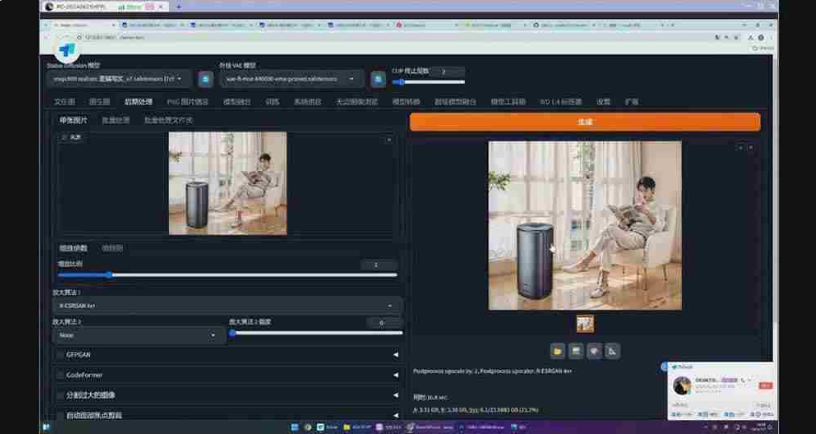Switch to the 文生图 tab

64,102
